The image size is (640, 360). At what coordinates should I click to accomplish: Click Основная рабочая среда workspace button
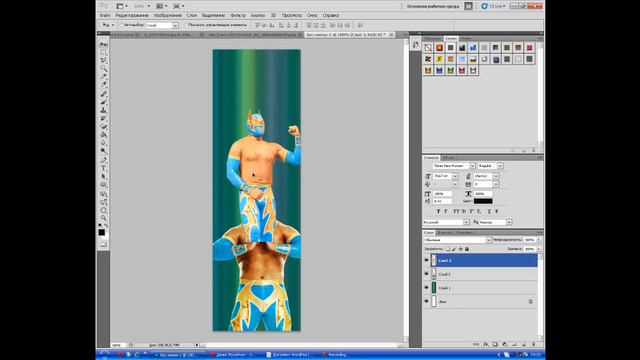click(433, 6)
